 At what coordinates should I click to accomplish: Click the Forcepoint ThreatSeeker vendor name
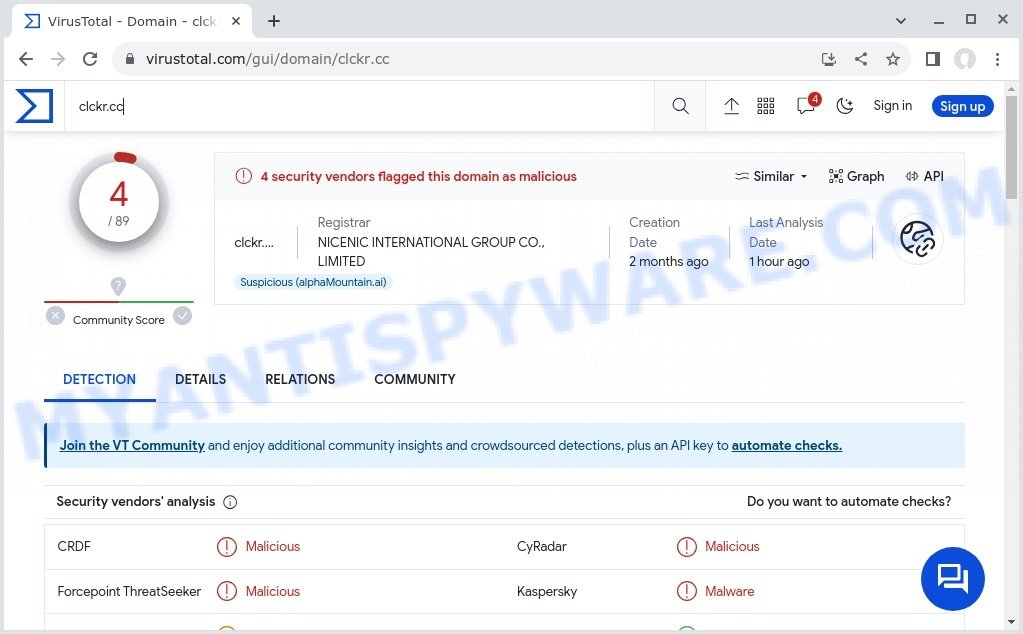(x=129, y=592)
